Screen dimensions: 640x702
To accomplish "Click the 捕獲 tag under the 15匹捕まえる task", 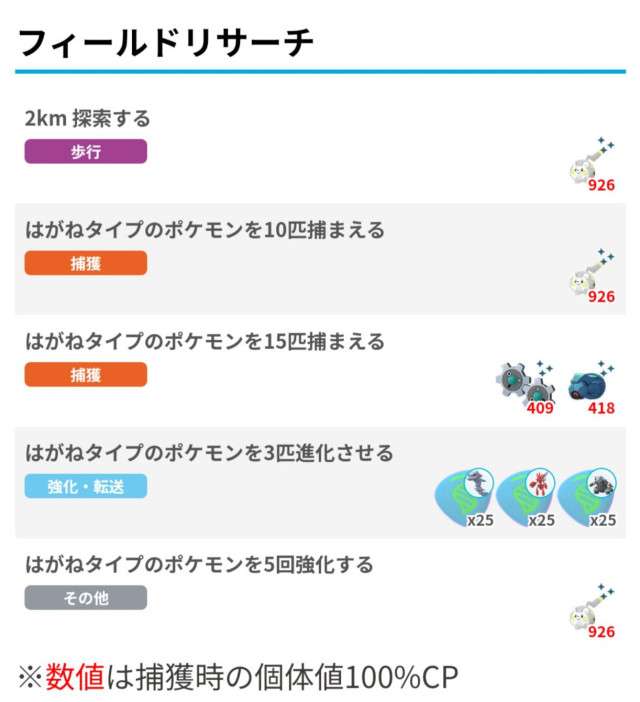I will click(86, 375).
